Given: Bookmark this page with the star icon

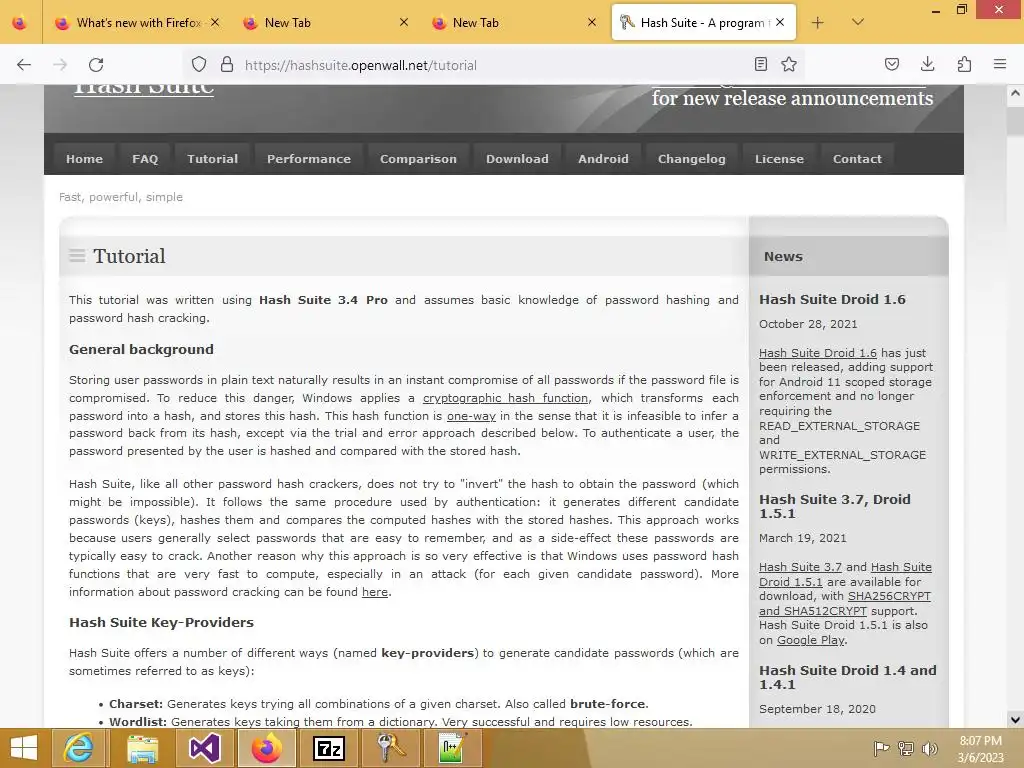Looking at the screenshot, I should click(789, 64).
